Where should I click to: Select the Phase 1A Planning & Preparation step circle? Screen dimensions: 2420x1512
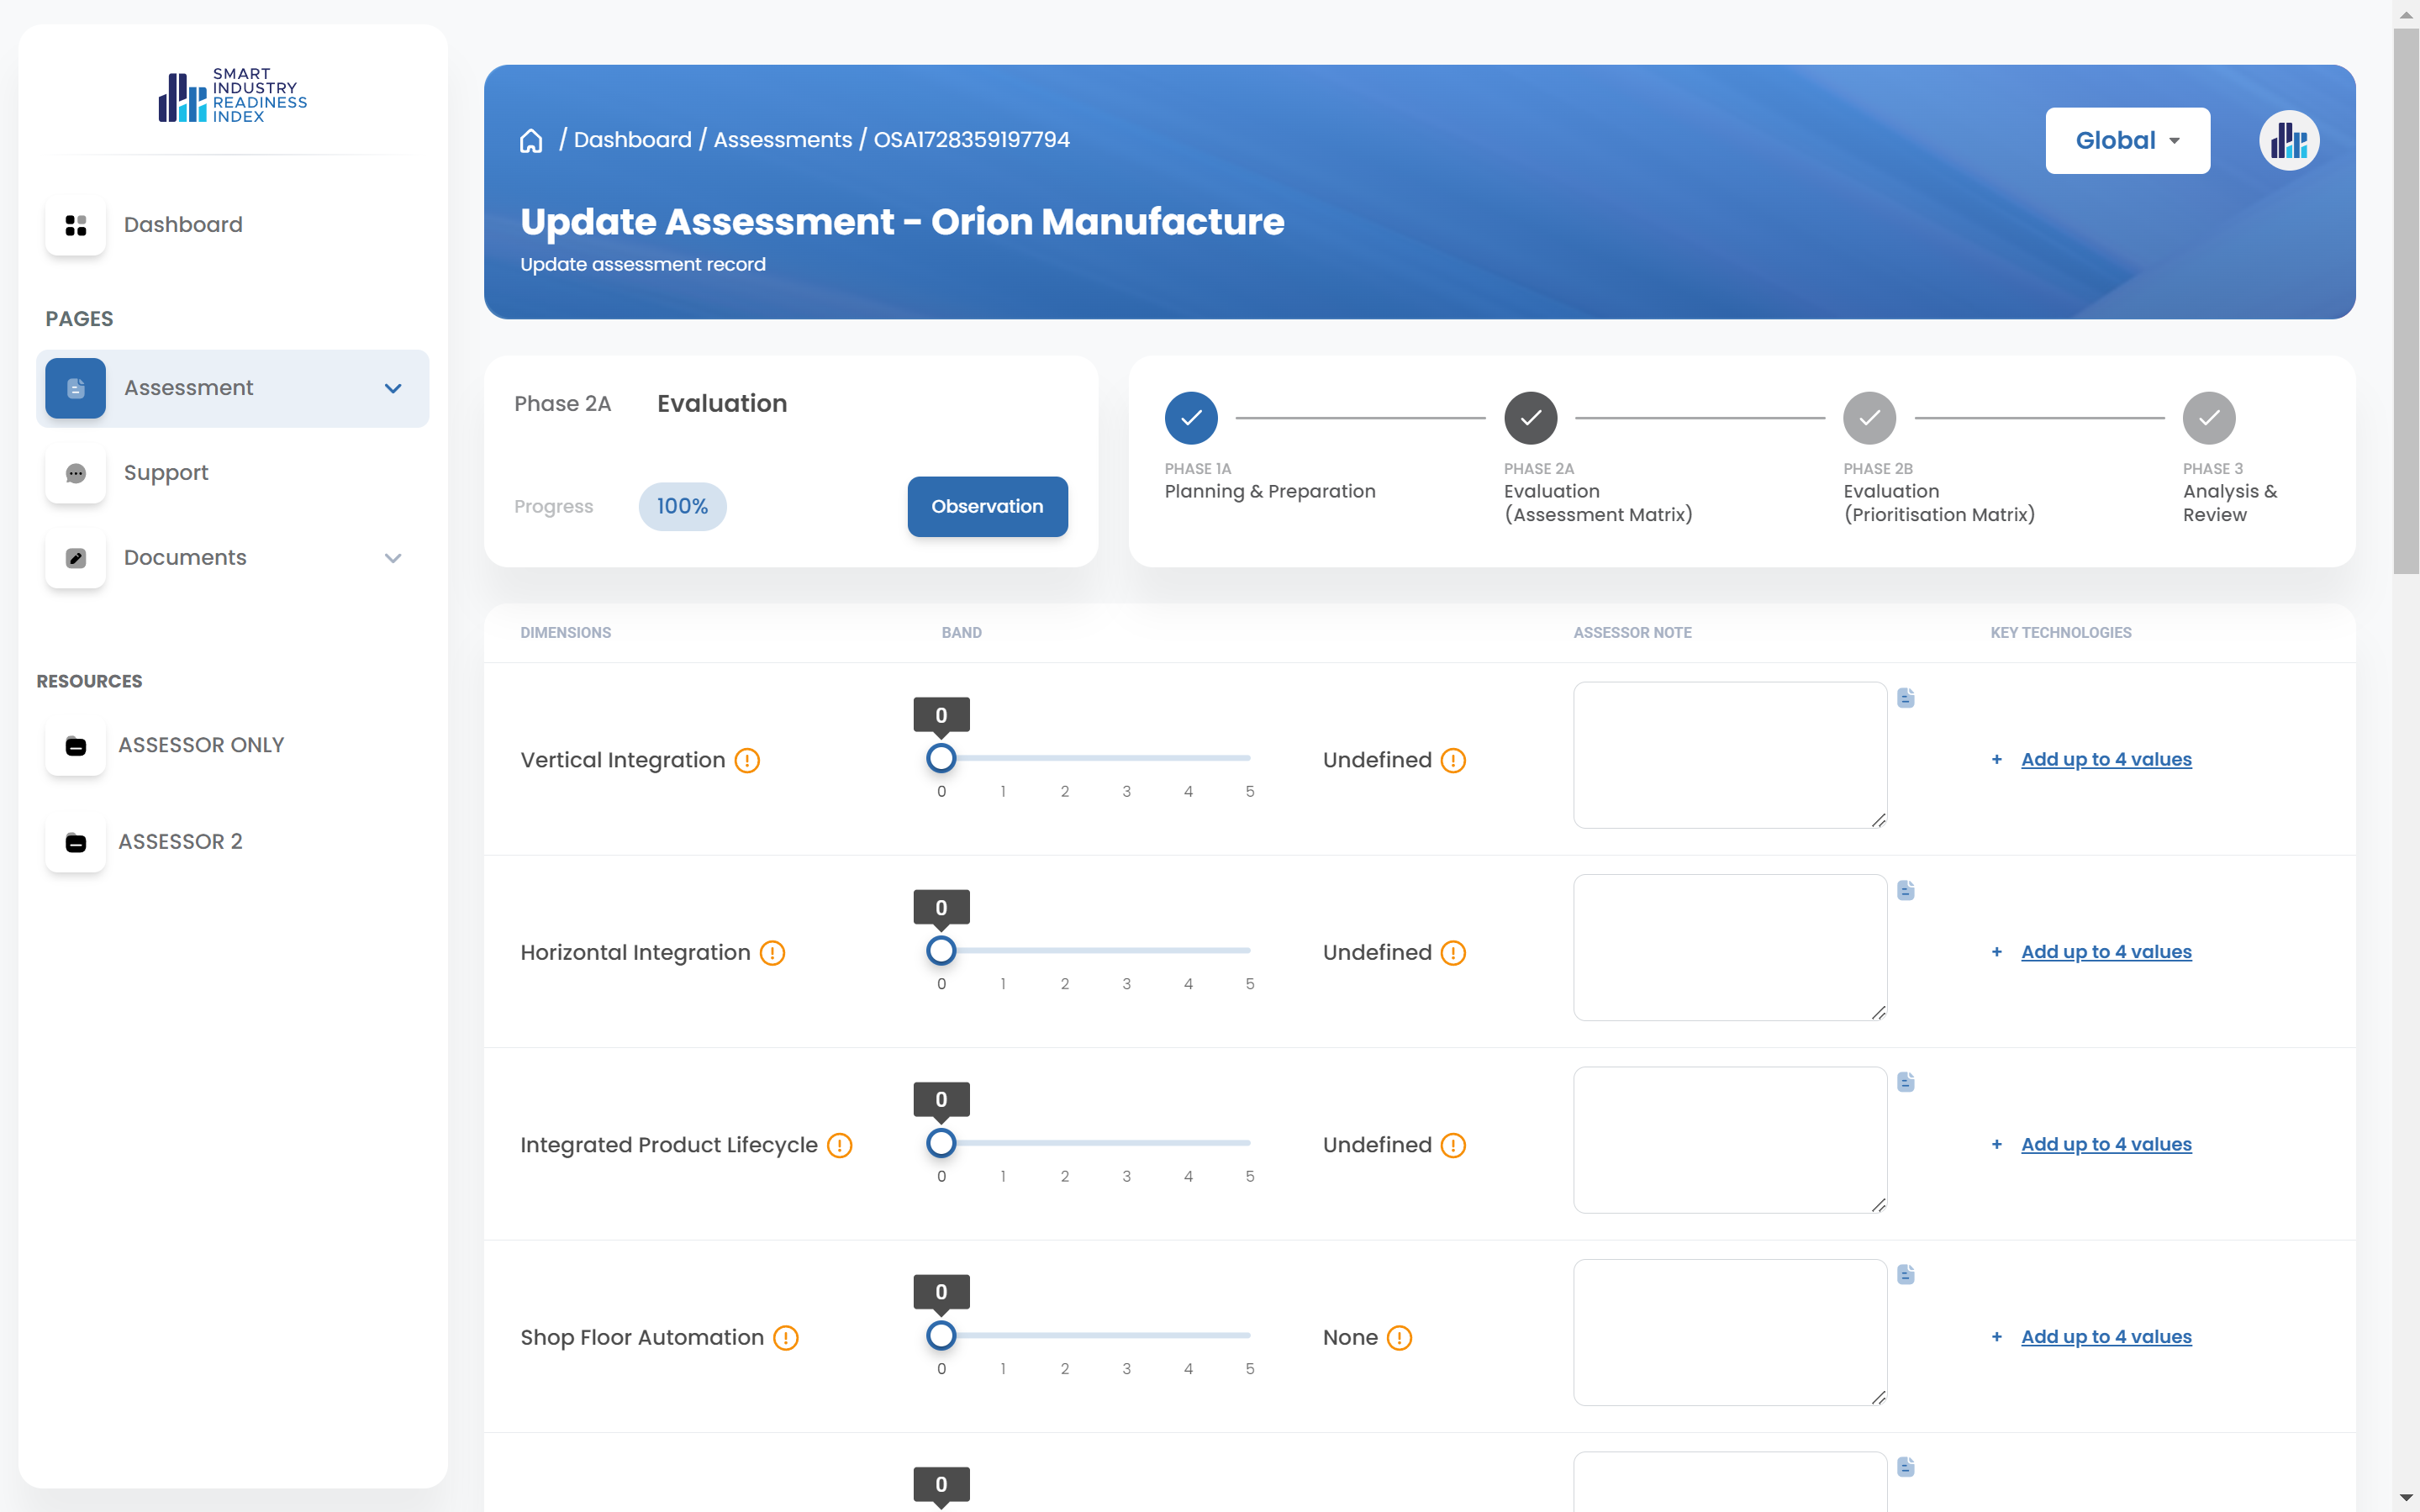pyautogui.click(x=1190, y=418)
